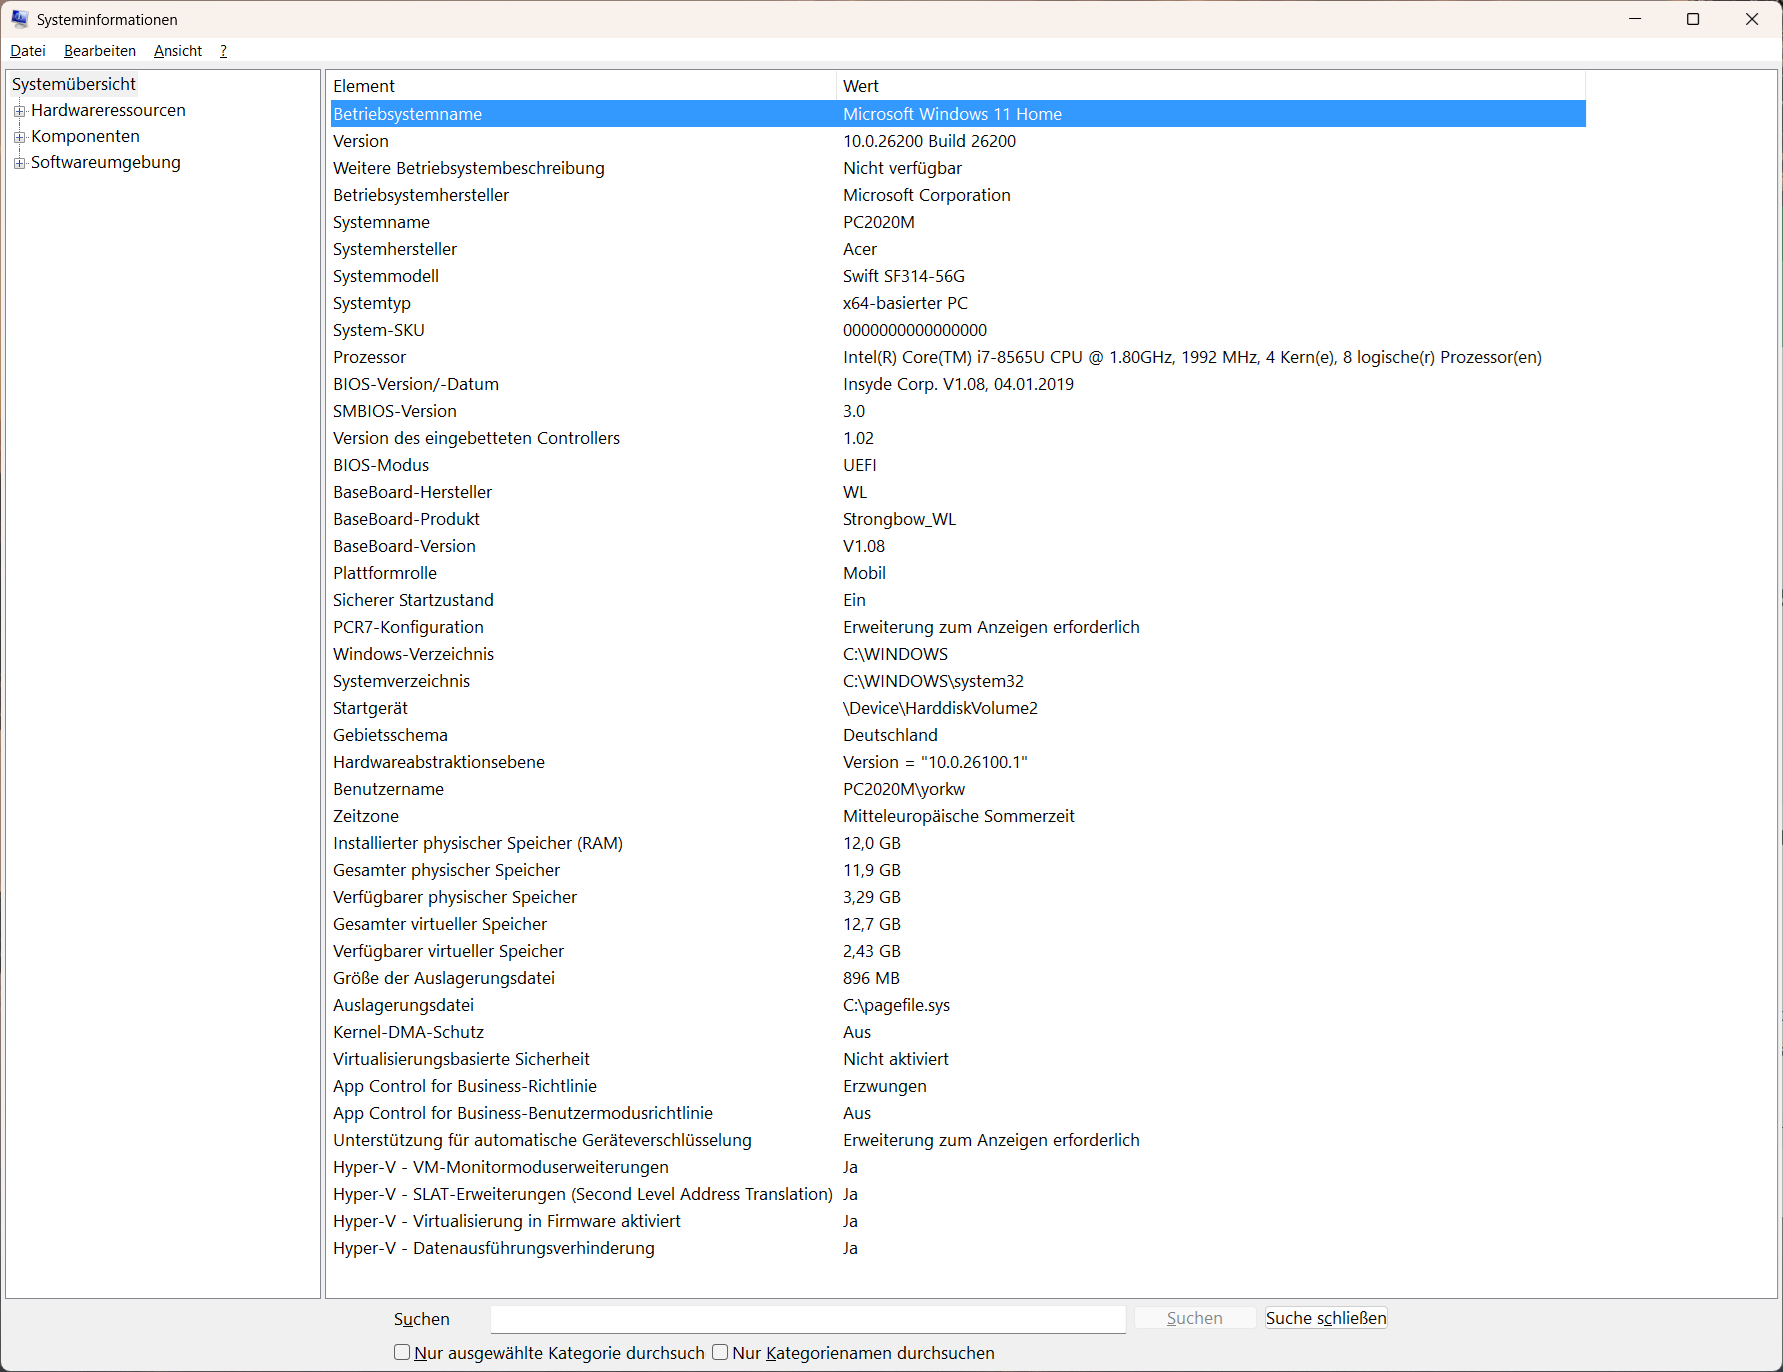
Task: Open the Bearbeiten menu
Action: click(x=100, y=51)
